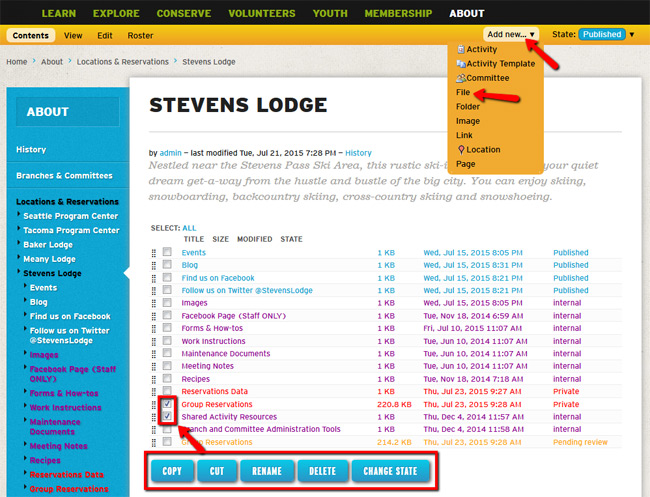Screen dimensions: 650x497
Task: Uncheck the Shared Activity Resources checkbox
Action: [167, 416]
